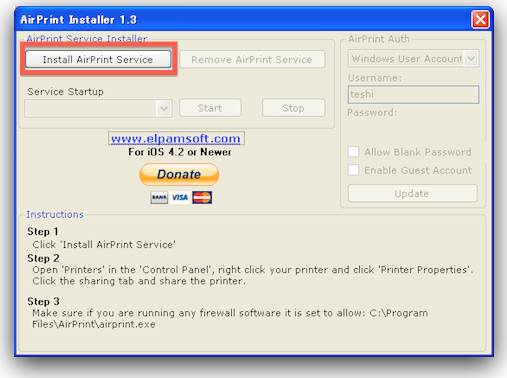Click the 'Step 1' heading
The height and width of the screenshot is (378, 507).
click(43, 231)
